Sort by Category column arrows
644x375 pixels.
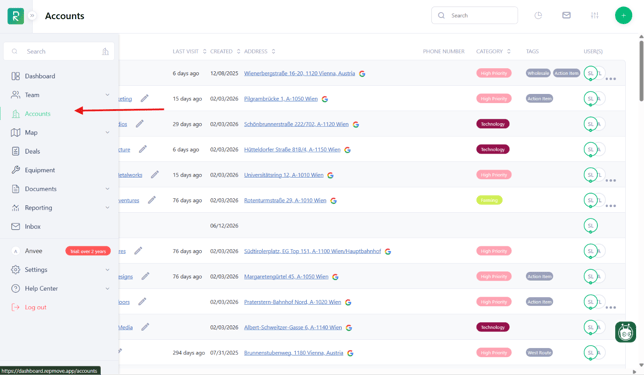[509, 51]
